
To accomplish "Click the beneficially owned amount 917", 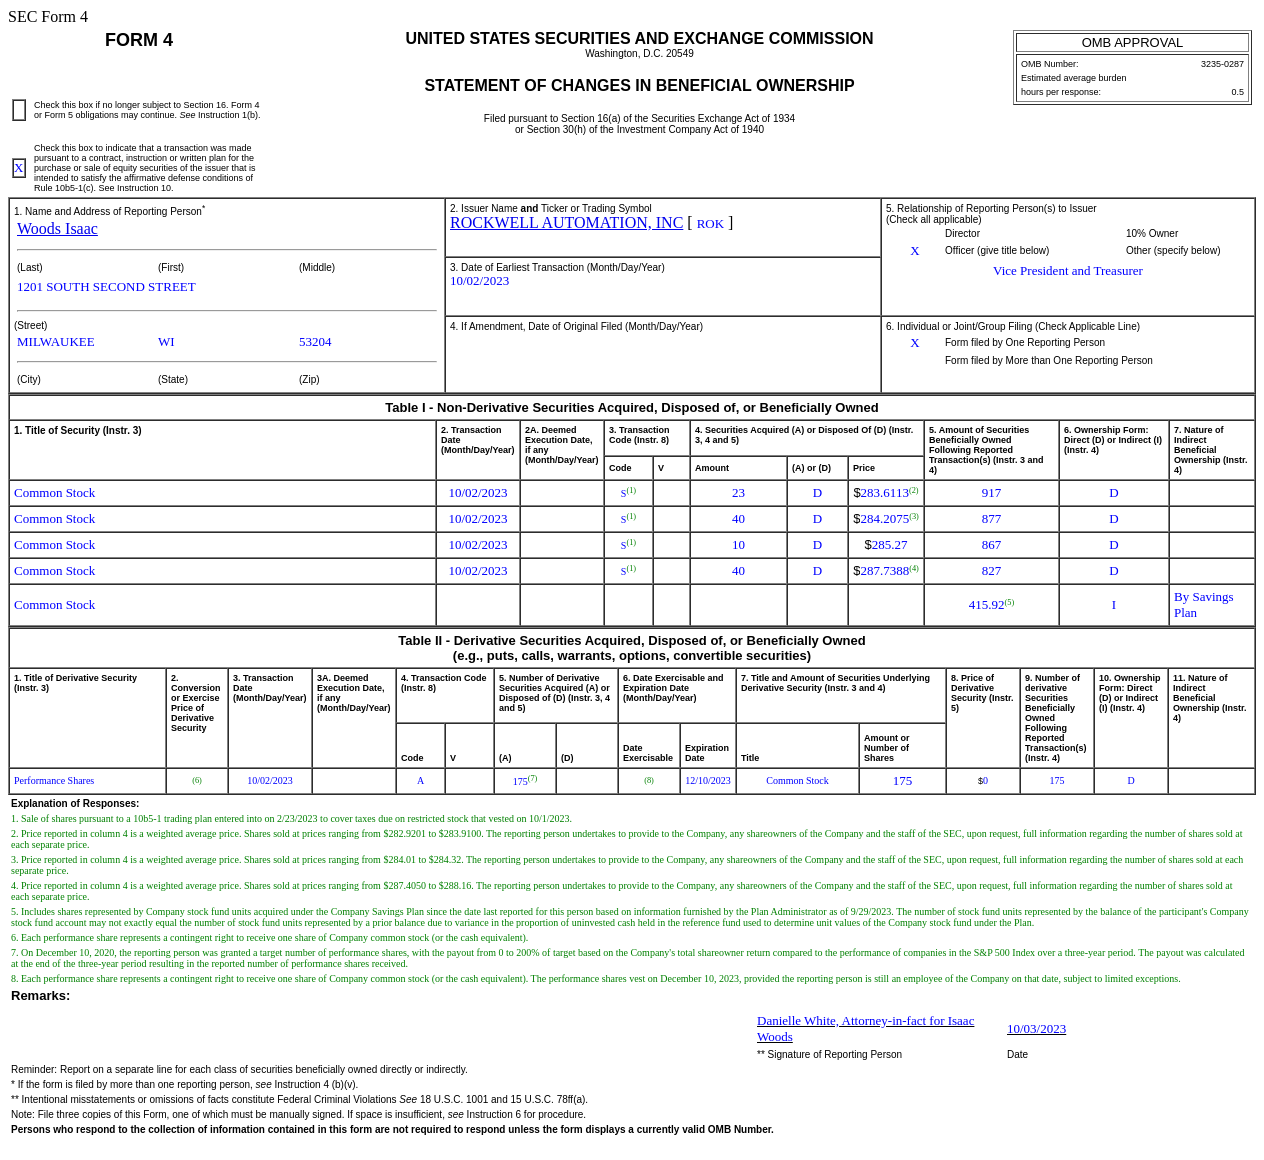I will [991, 493].
